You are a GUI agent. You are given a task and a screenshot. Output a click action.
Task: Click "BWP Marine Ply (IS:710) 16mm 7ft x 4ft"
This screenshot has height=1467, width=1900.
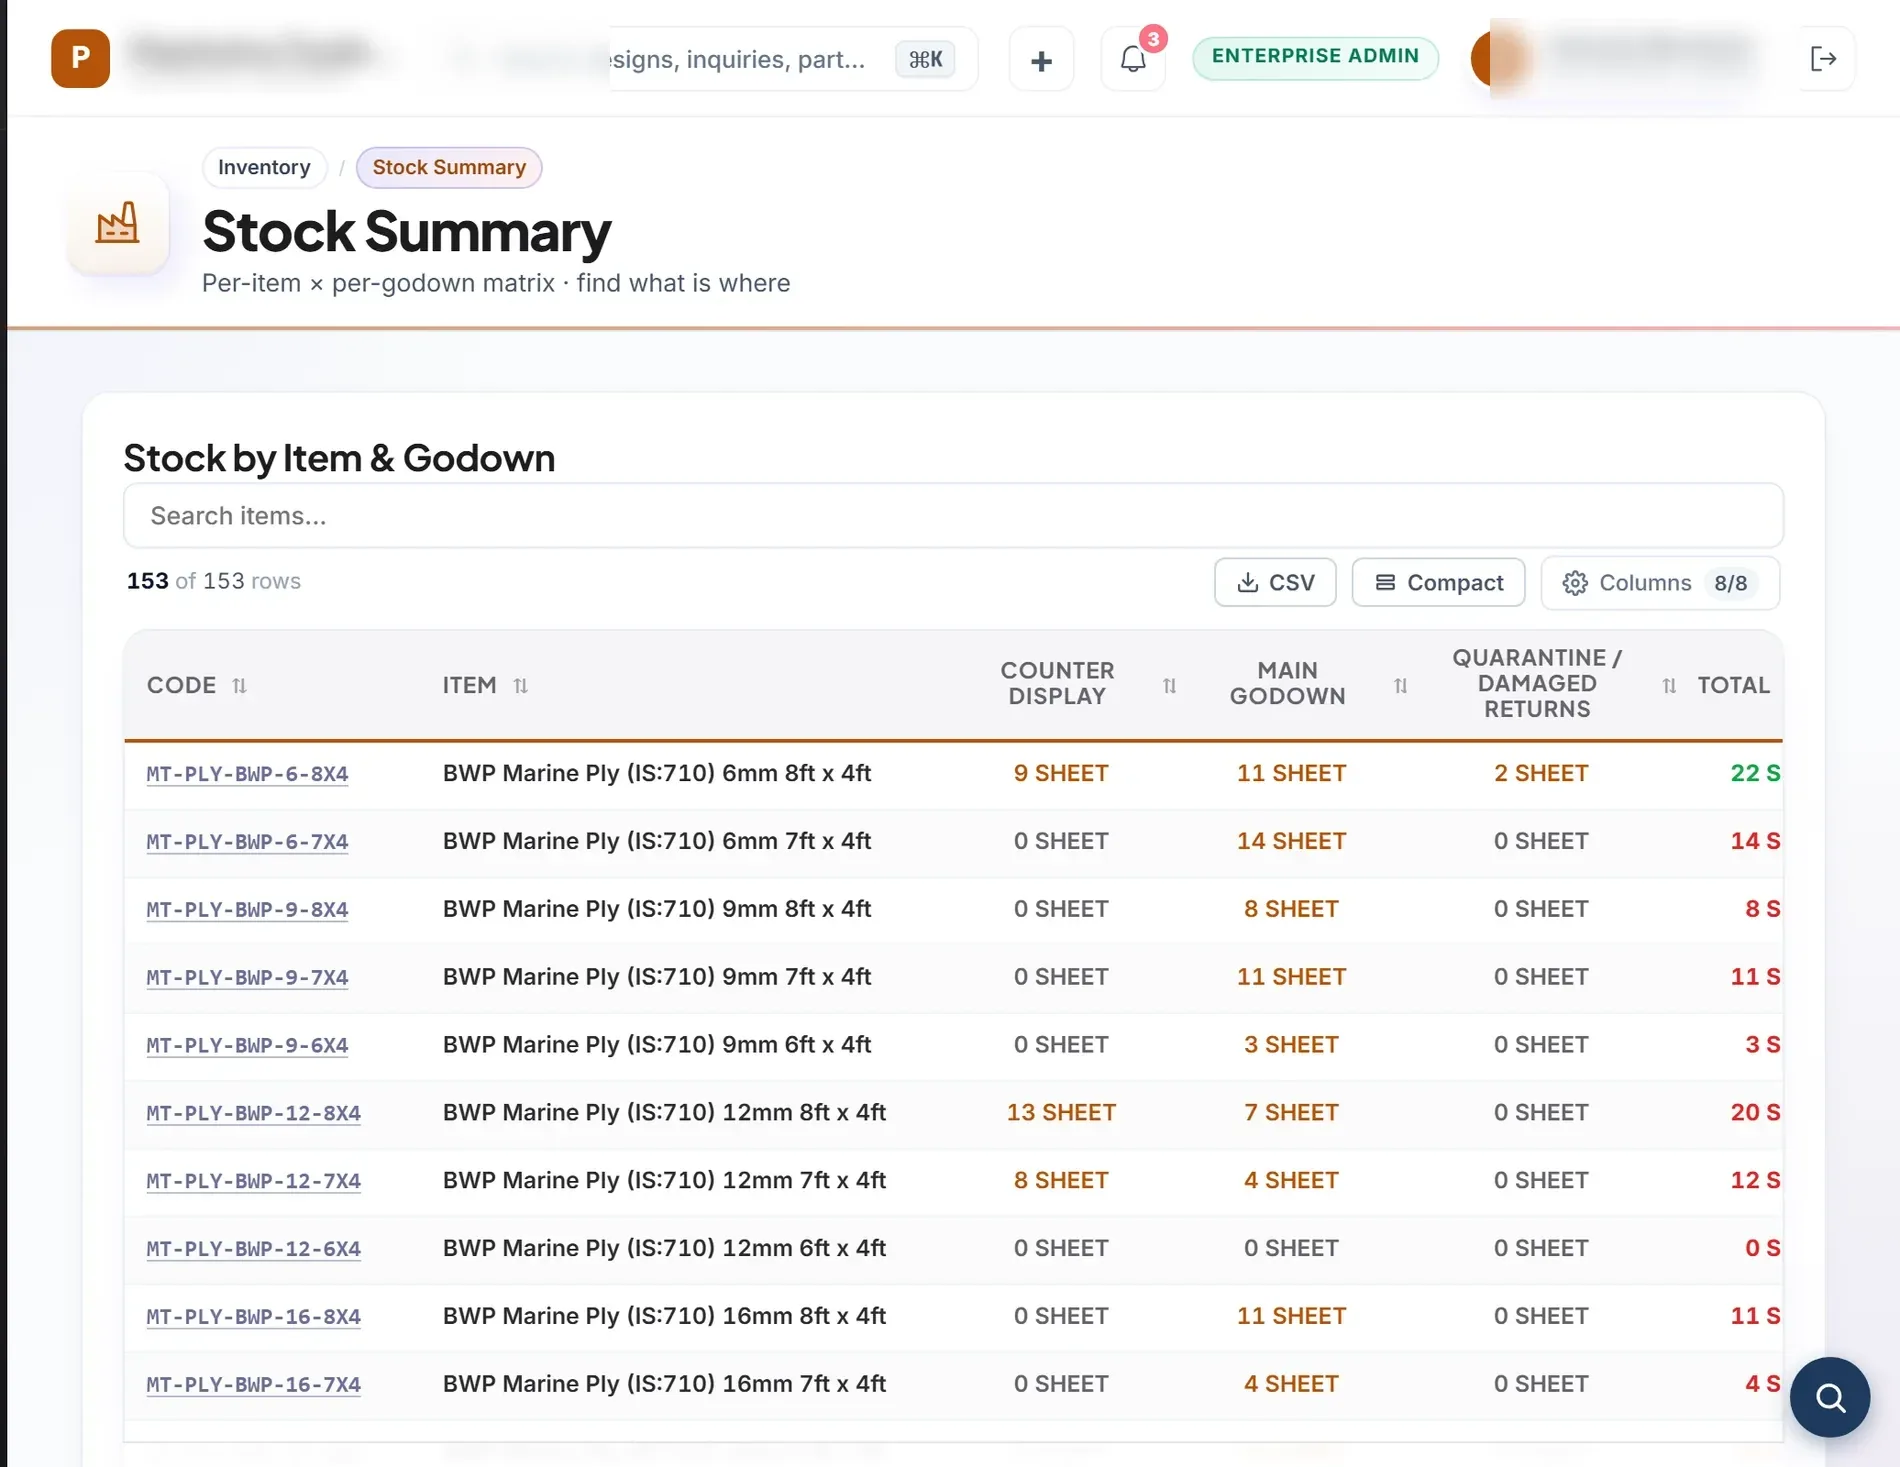pos(664,1384)
